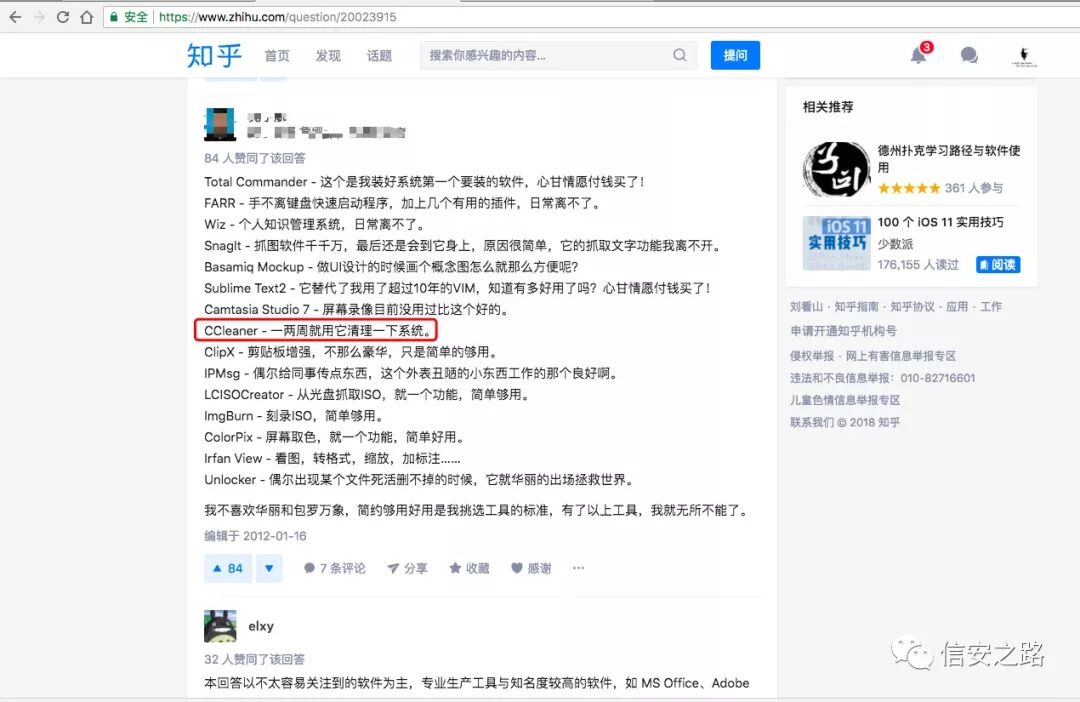This screenshot has height=702, width=1080.
Task: Click the browser forward arrow
Action: click(x=39, y=17)
